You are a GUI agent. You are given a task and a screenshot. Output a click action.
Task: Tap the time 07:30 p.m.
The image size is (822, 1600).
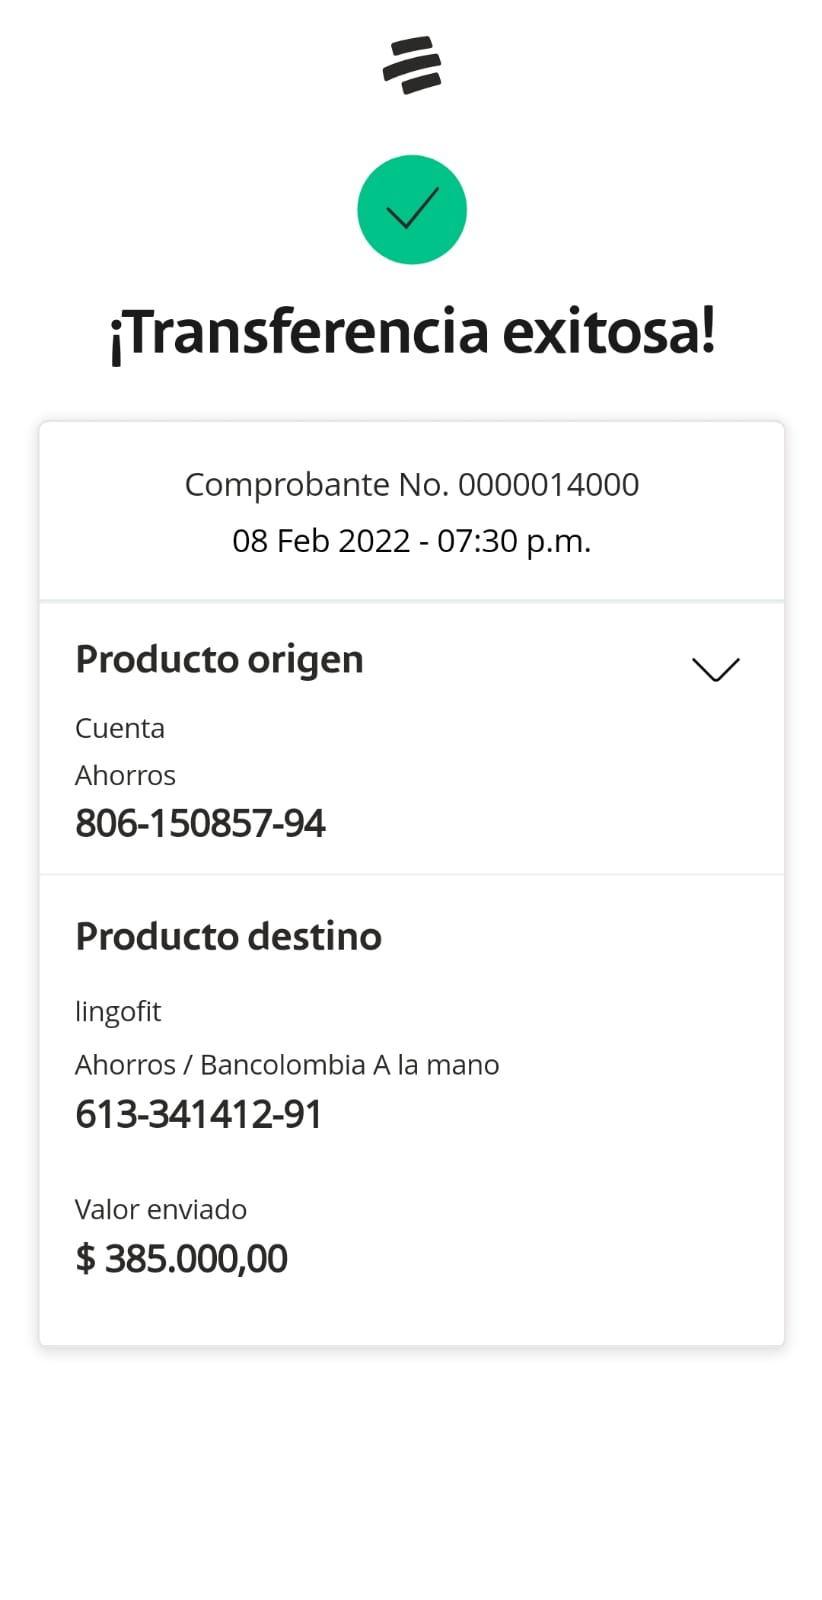click(x=514, y=541)
